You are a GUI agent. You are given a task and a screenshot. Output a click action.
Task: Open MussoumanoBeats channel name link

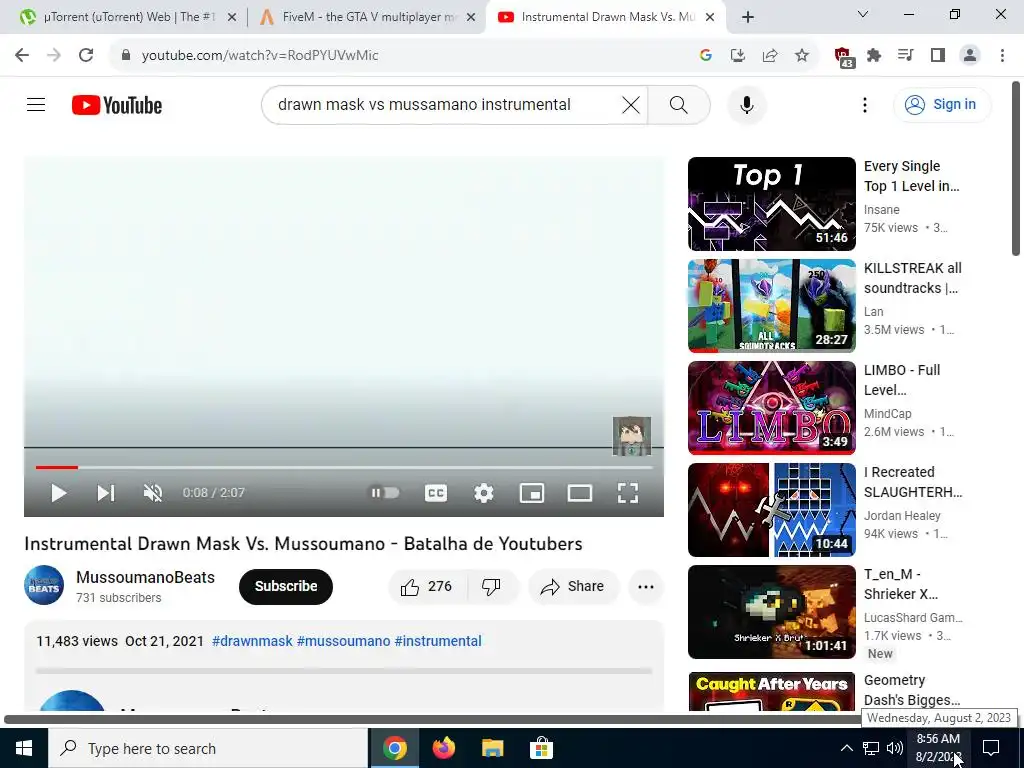click(x=145, y=577)
